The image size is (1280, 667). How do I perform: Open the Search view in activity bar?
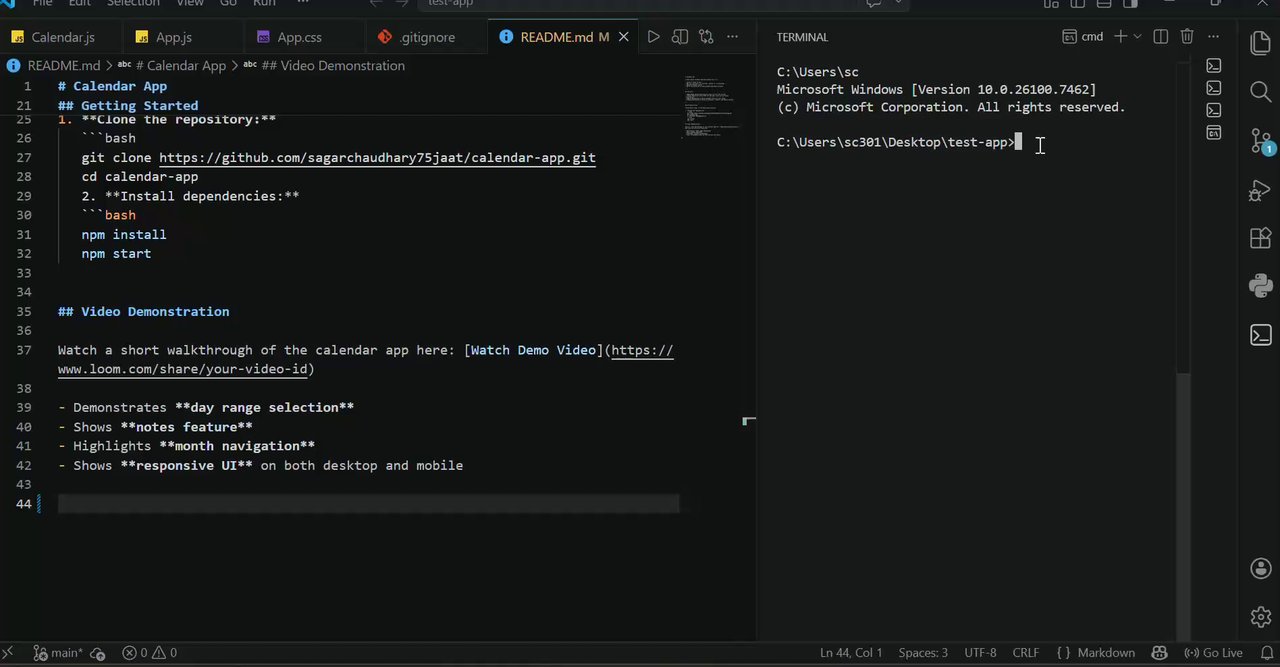tap(1260, 92)
